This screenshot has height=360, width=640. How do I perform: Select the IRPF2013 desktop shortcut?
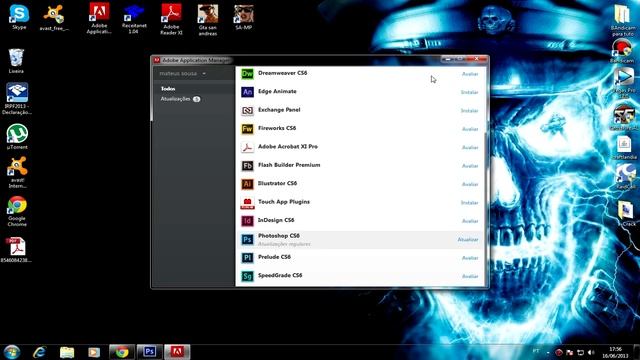click(17, 99)
